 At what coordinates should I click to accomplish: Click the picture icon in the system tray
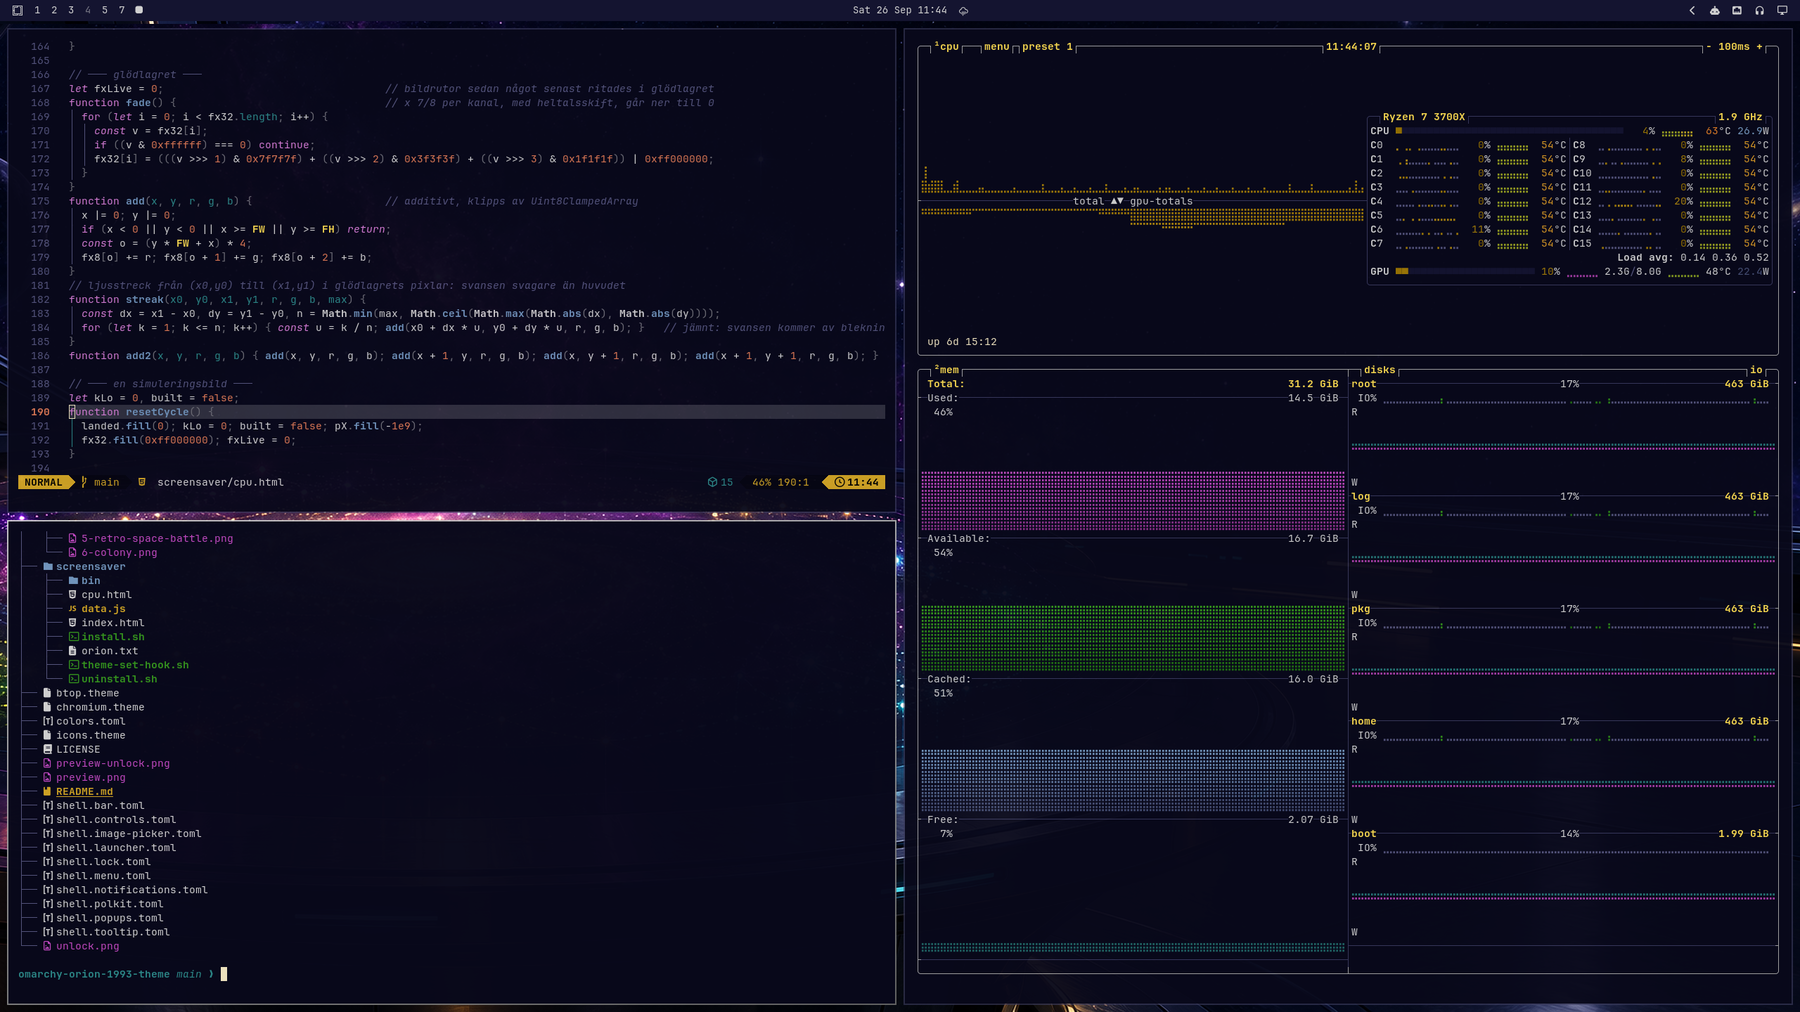(x=1737, y=10)
